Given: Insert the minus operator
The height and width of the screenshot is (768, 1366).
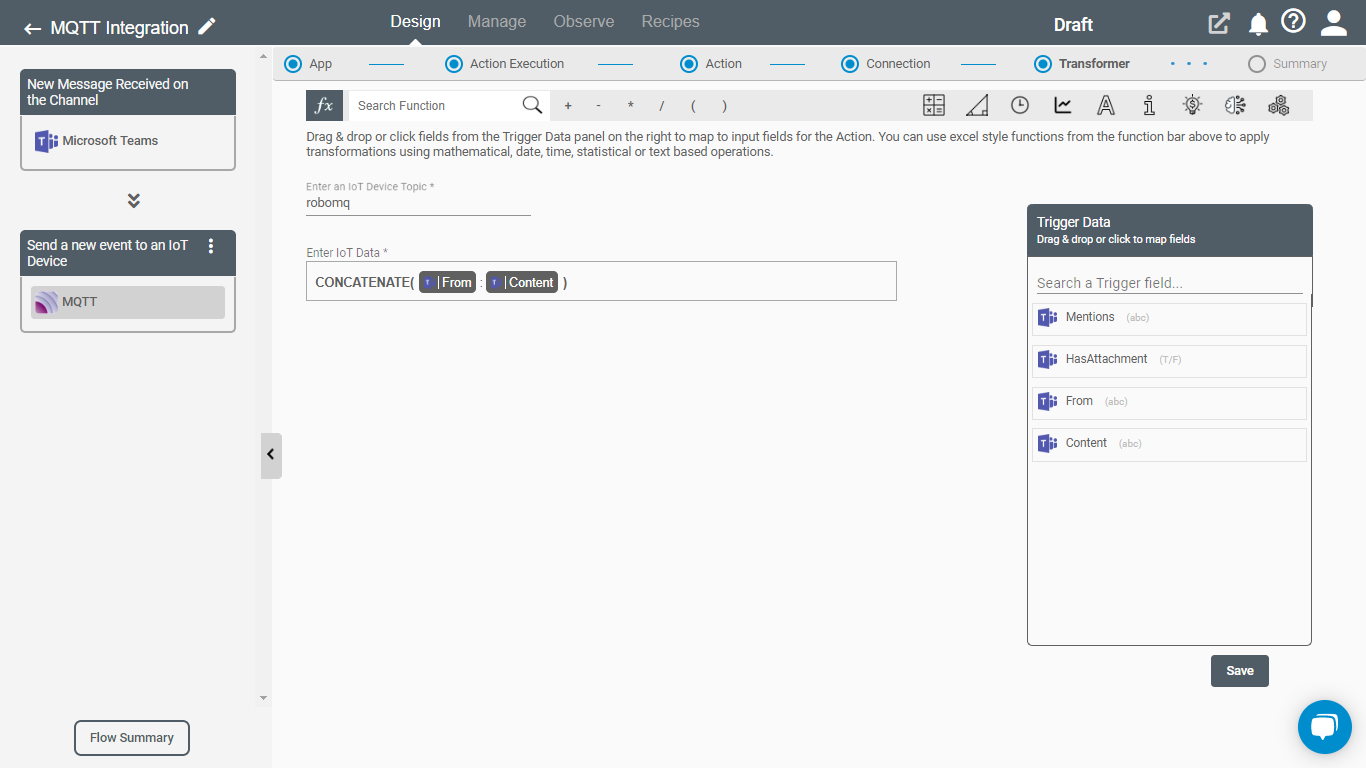Looking at the screenshot, I should click(598, 106).
